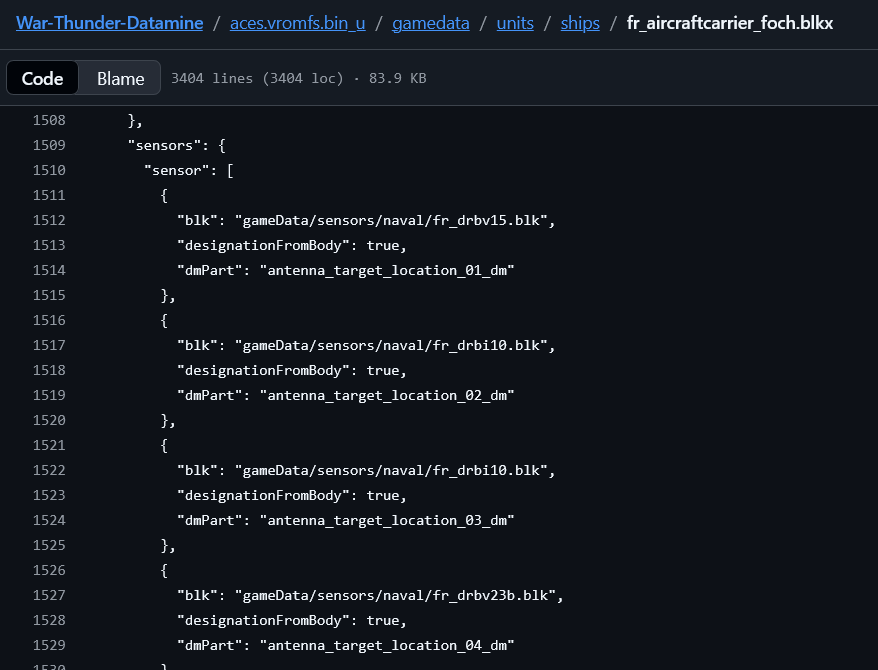The width and height of the screenshot is (878, 670).
Task: Switch to the Blame view tab
Action: 120,78
